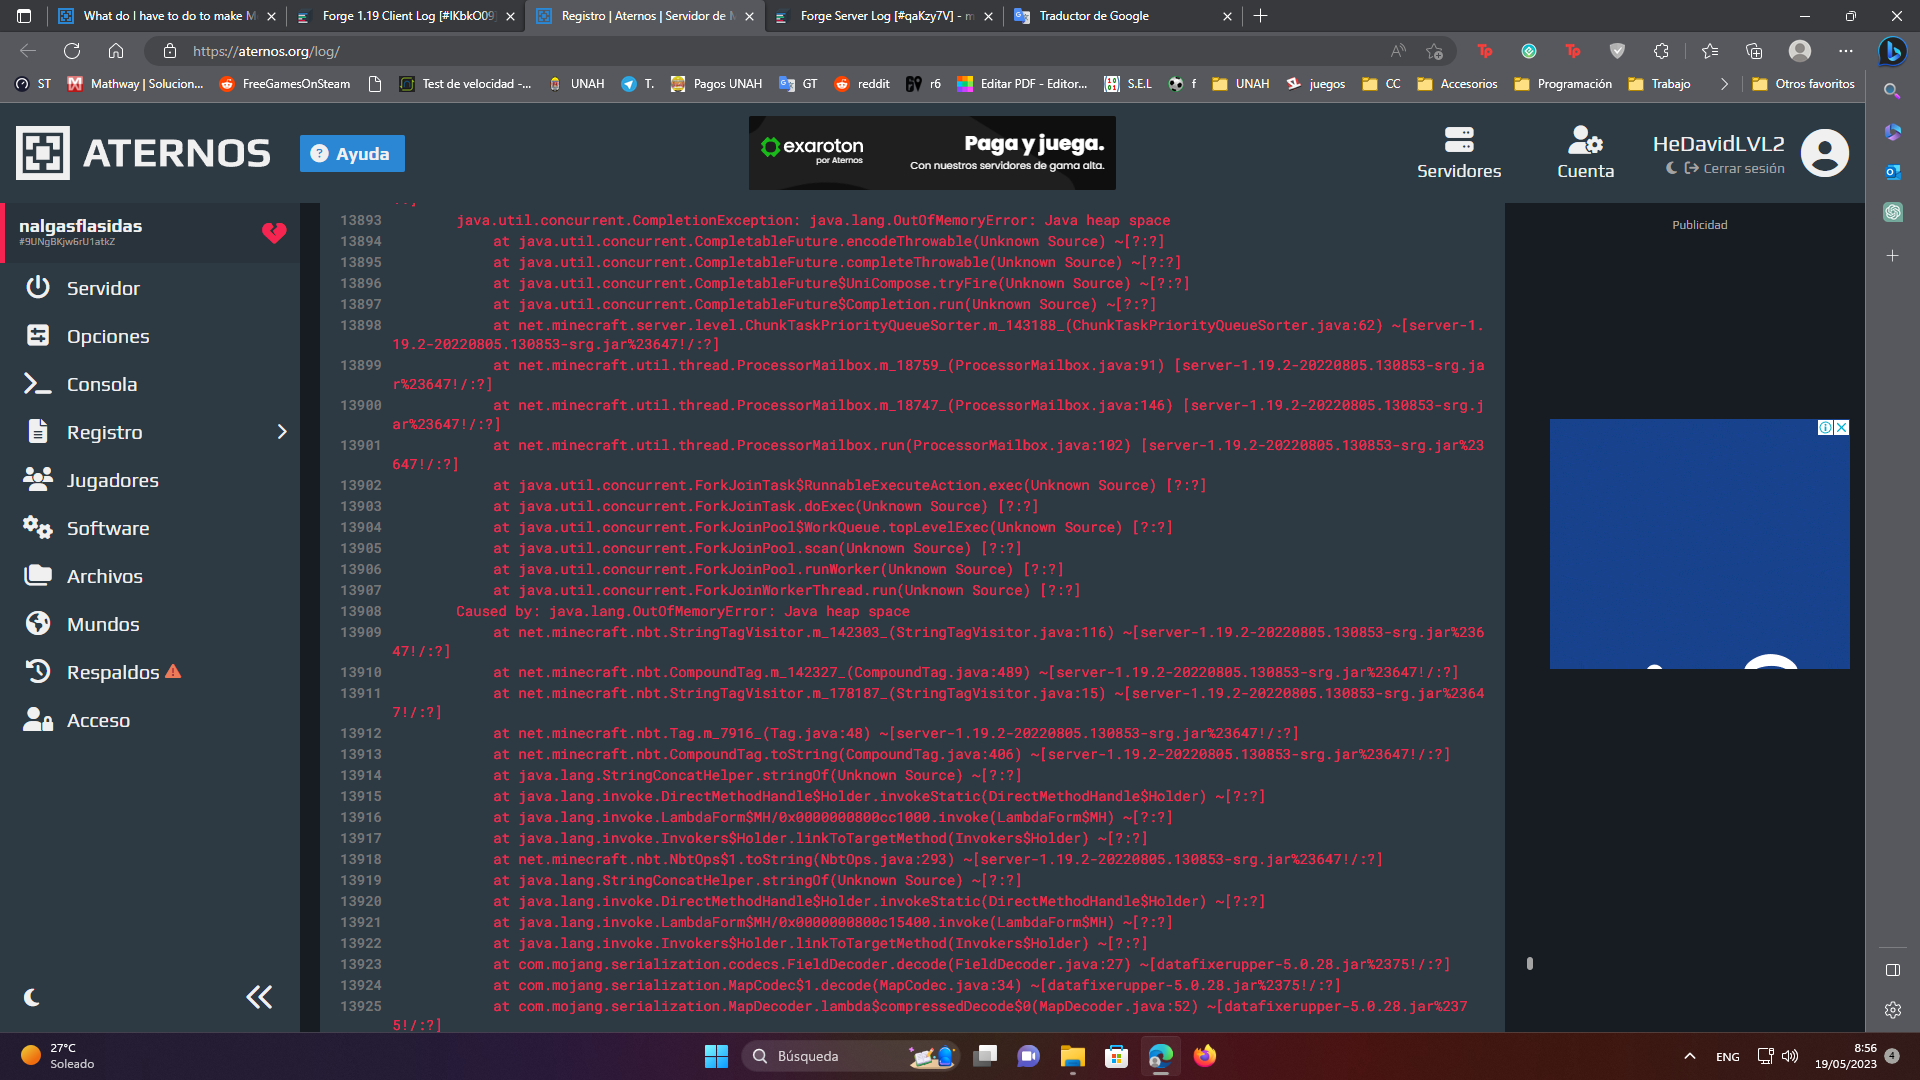Open Mathway bookmark

[135, 84]
